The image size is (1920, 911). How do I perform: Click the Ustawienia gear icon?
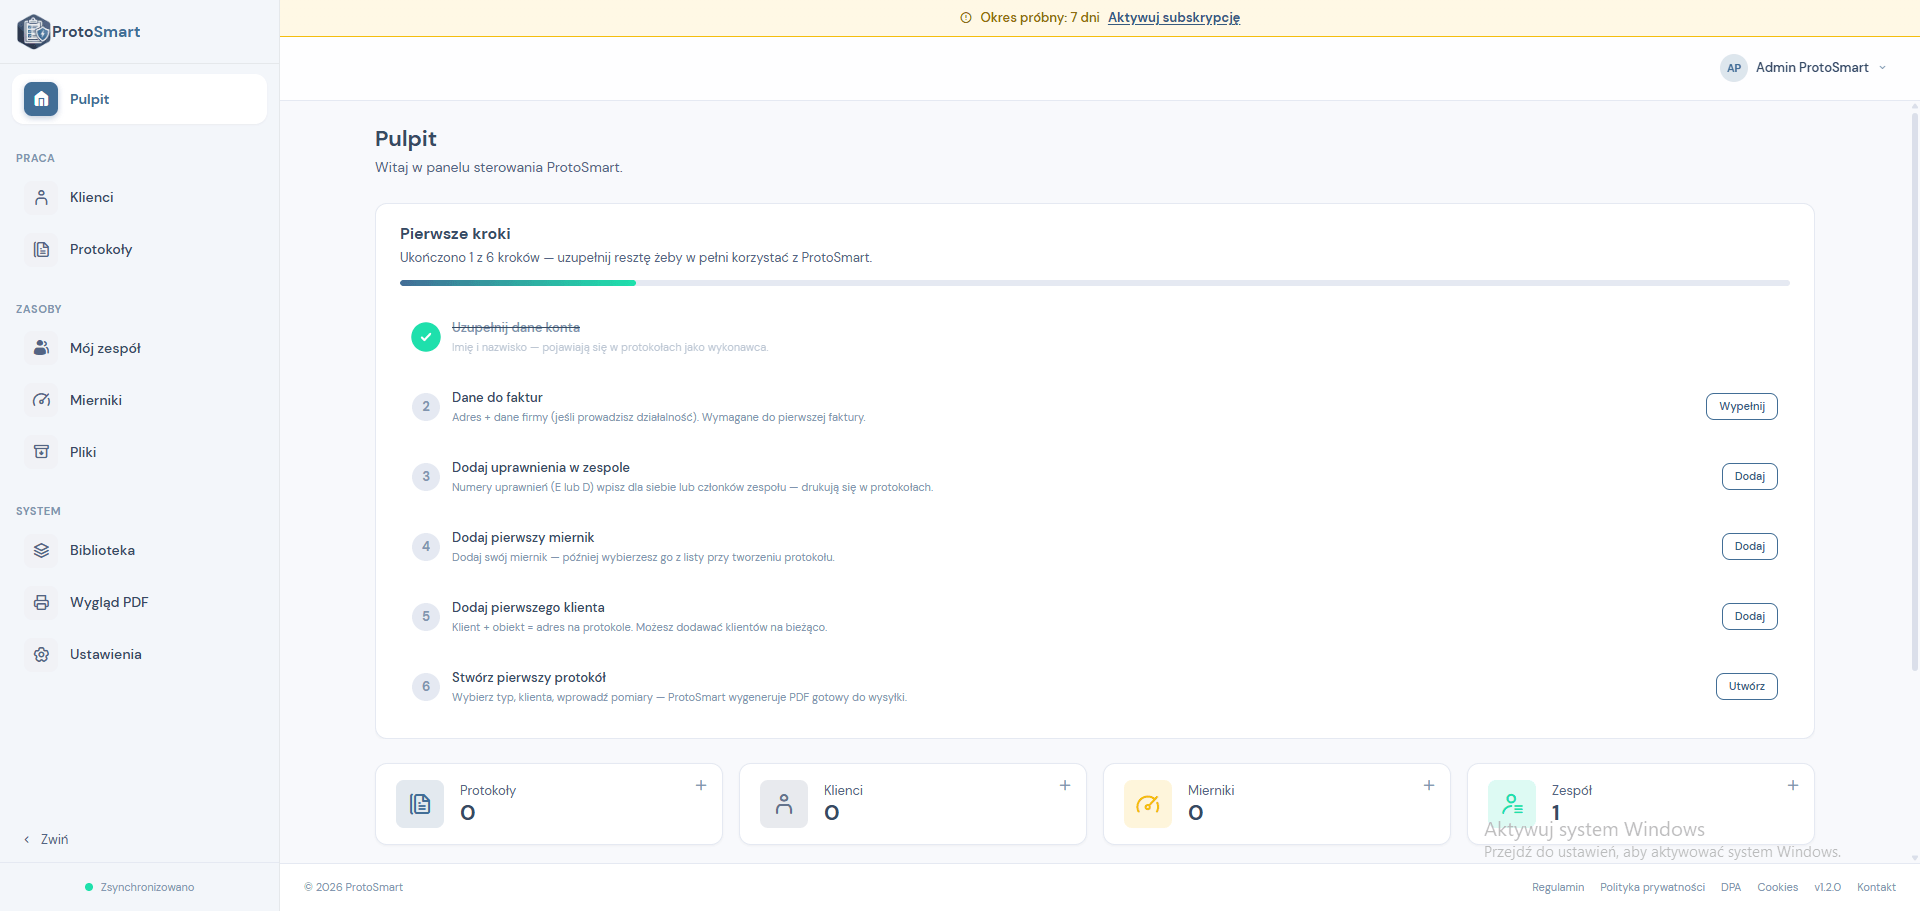point(41,654)
